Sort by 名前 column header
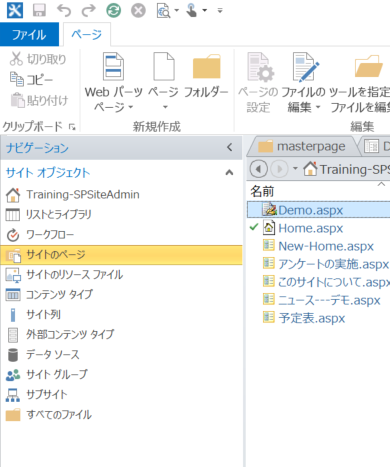Viewport: 390px width, 467px height. 262,191
